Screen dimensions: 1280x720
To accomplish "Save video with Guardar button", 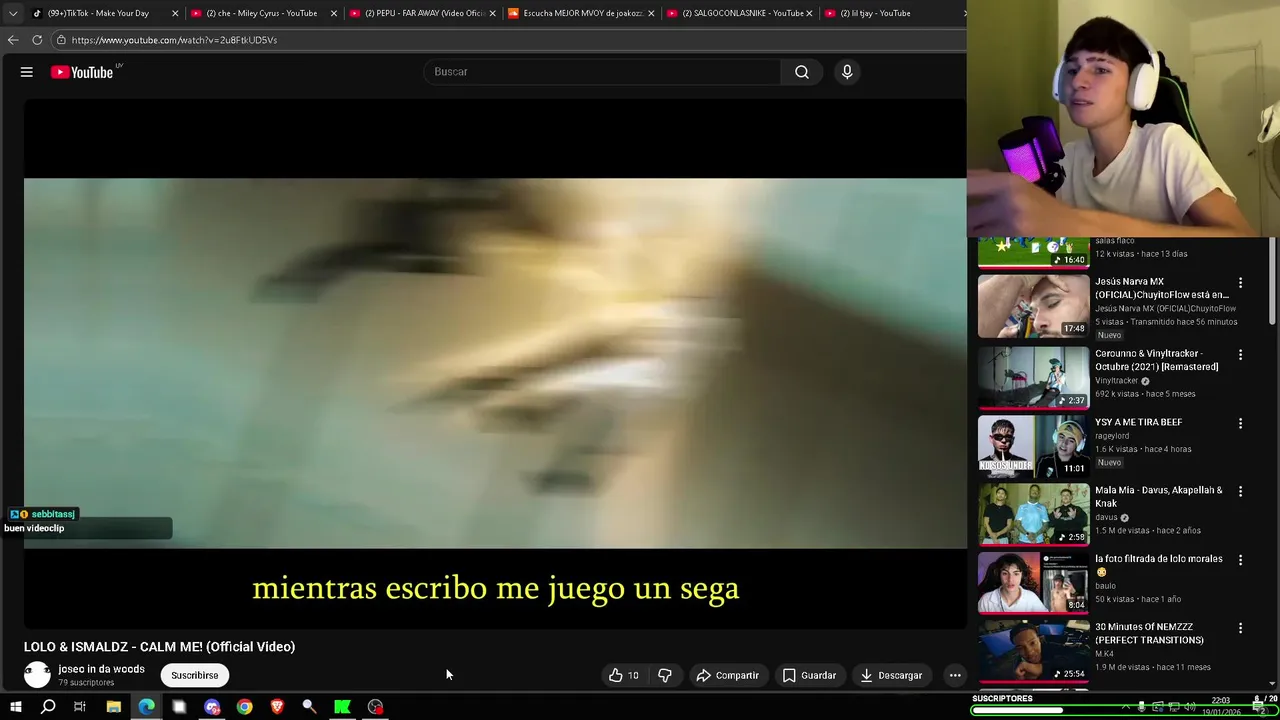I will pyautogui.click(x=809, y=675).
